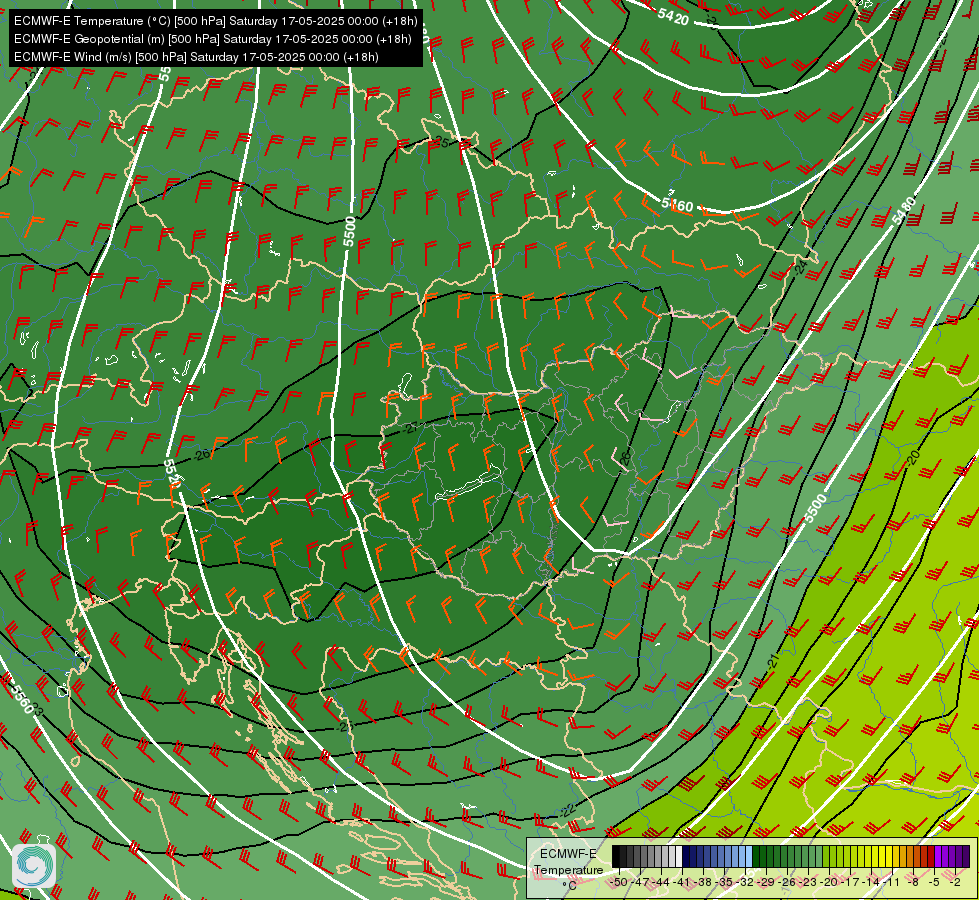979x900 pixels.
Task: Click the -50 legend tick label
Action: point(619,882)
